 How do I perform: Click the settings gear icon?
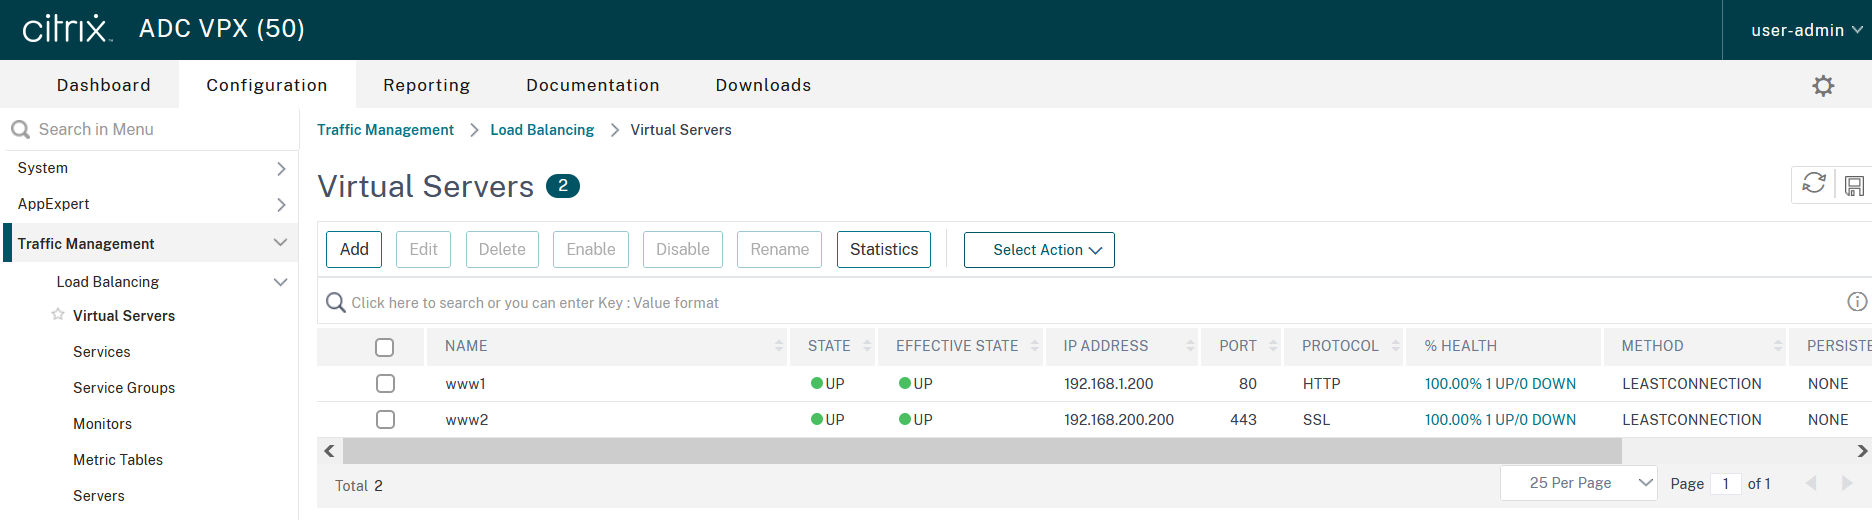[1823, 86]
